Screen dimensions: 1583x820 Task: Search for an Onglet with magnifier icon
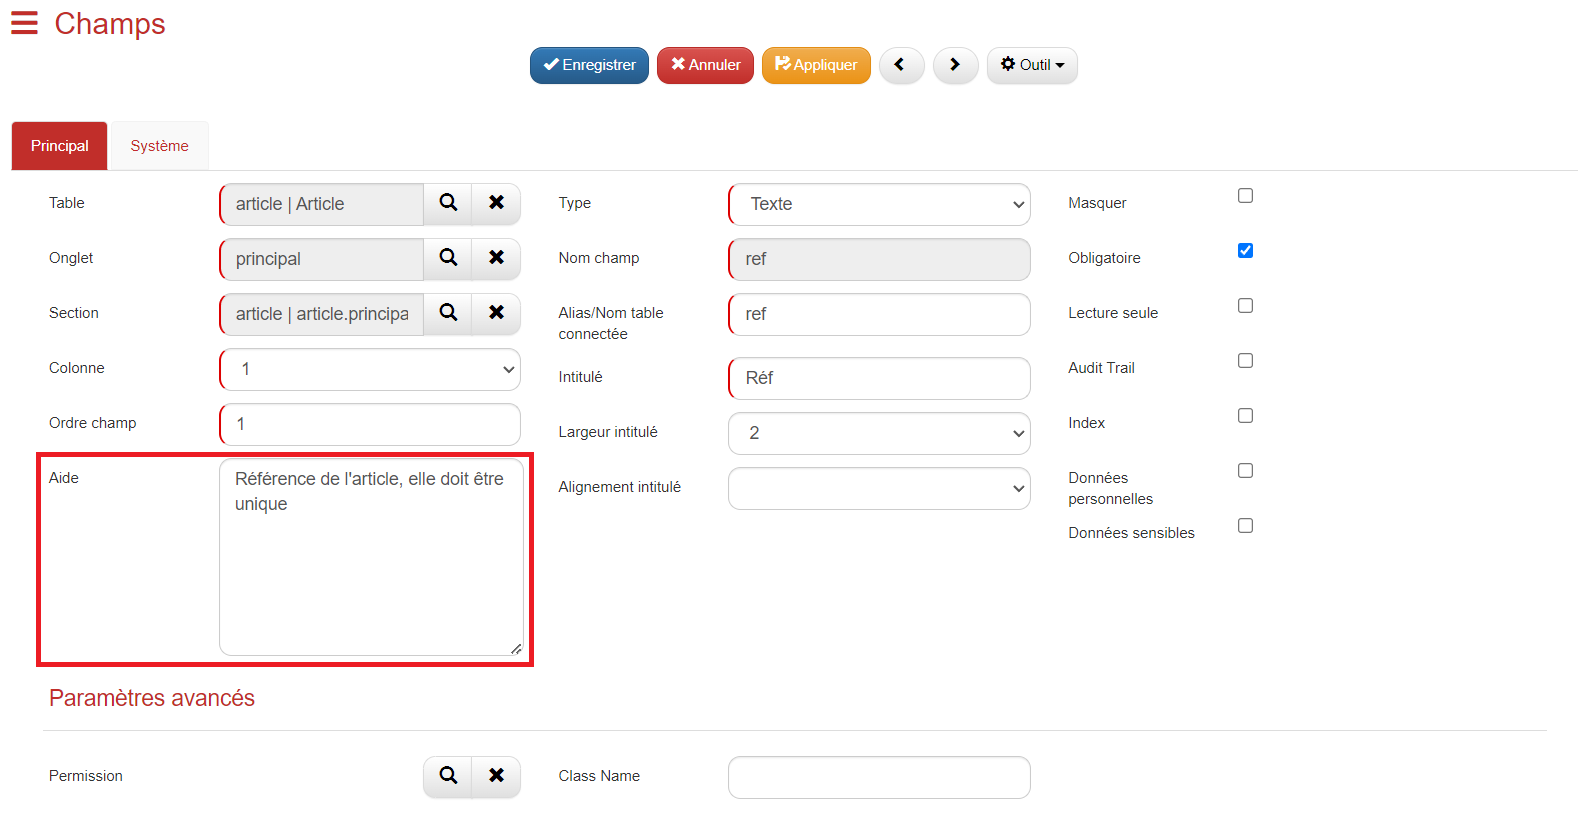tap(448, 258)
